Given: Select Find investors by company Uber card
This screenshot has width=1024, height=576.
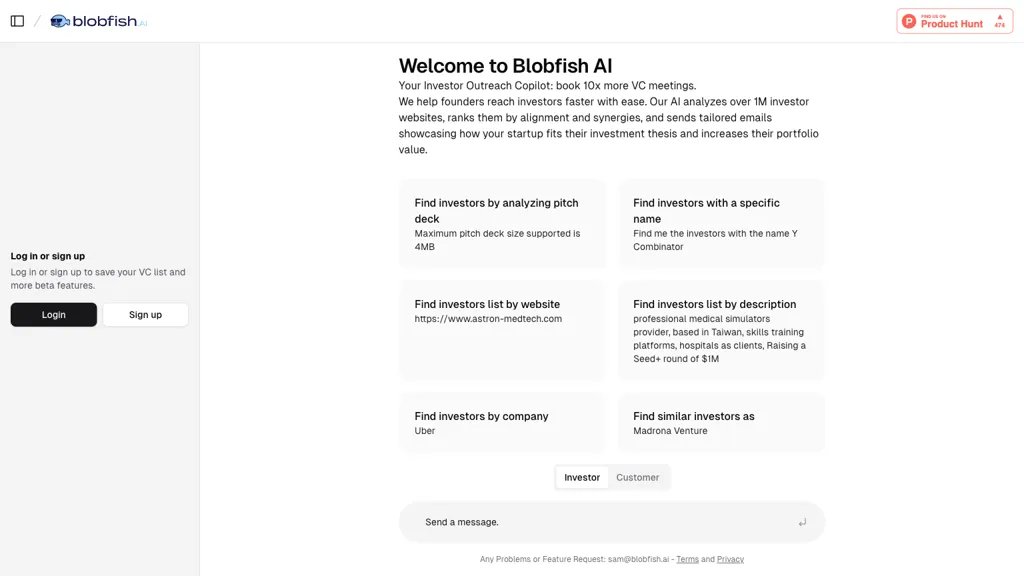Looking at the screenshot, I should pos(502,423).
